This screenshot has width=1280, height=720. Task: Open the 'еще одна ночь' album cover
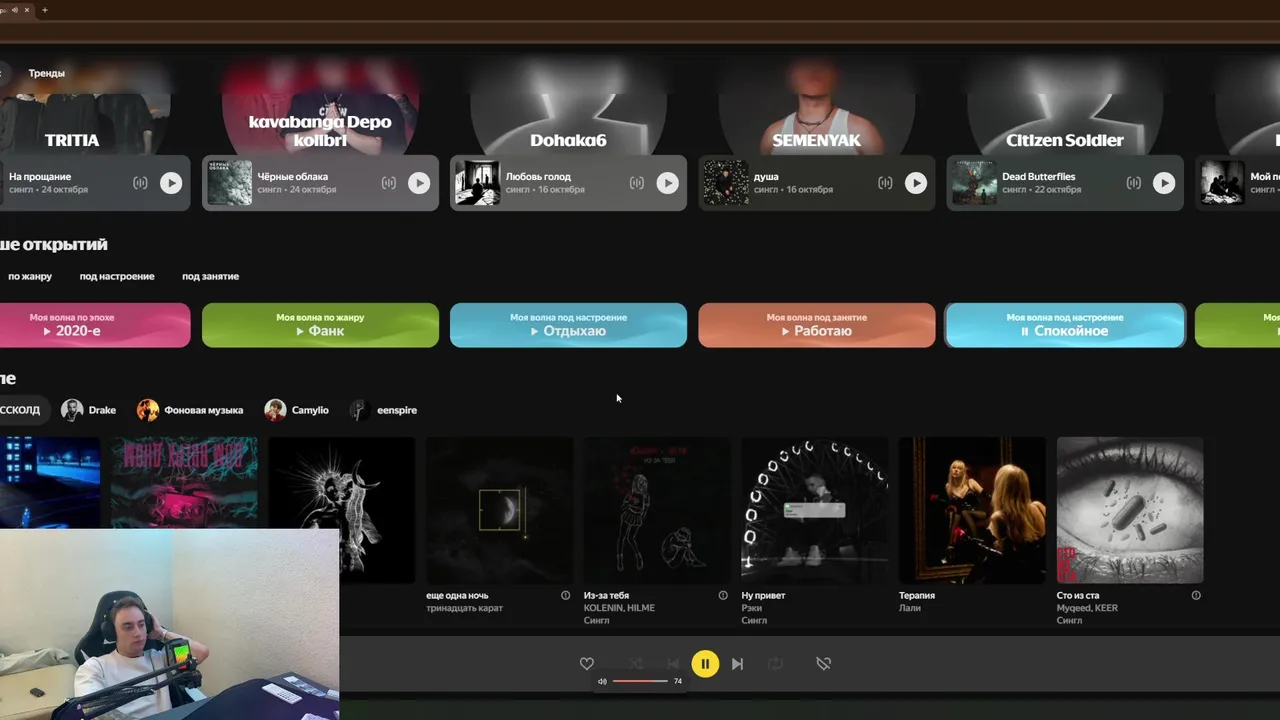[499, 510]
